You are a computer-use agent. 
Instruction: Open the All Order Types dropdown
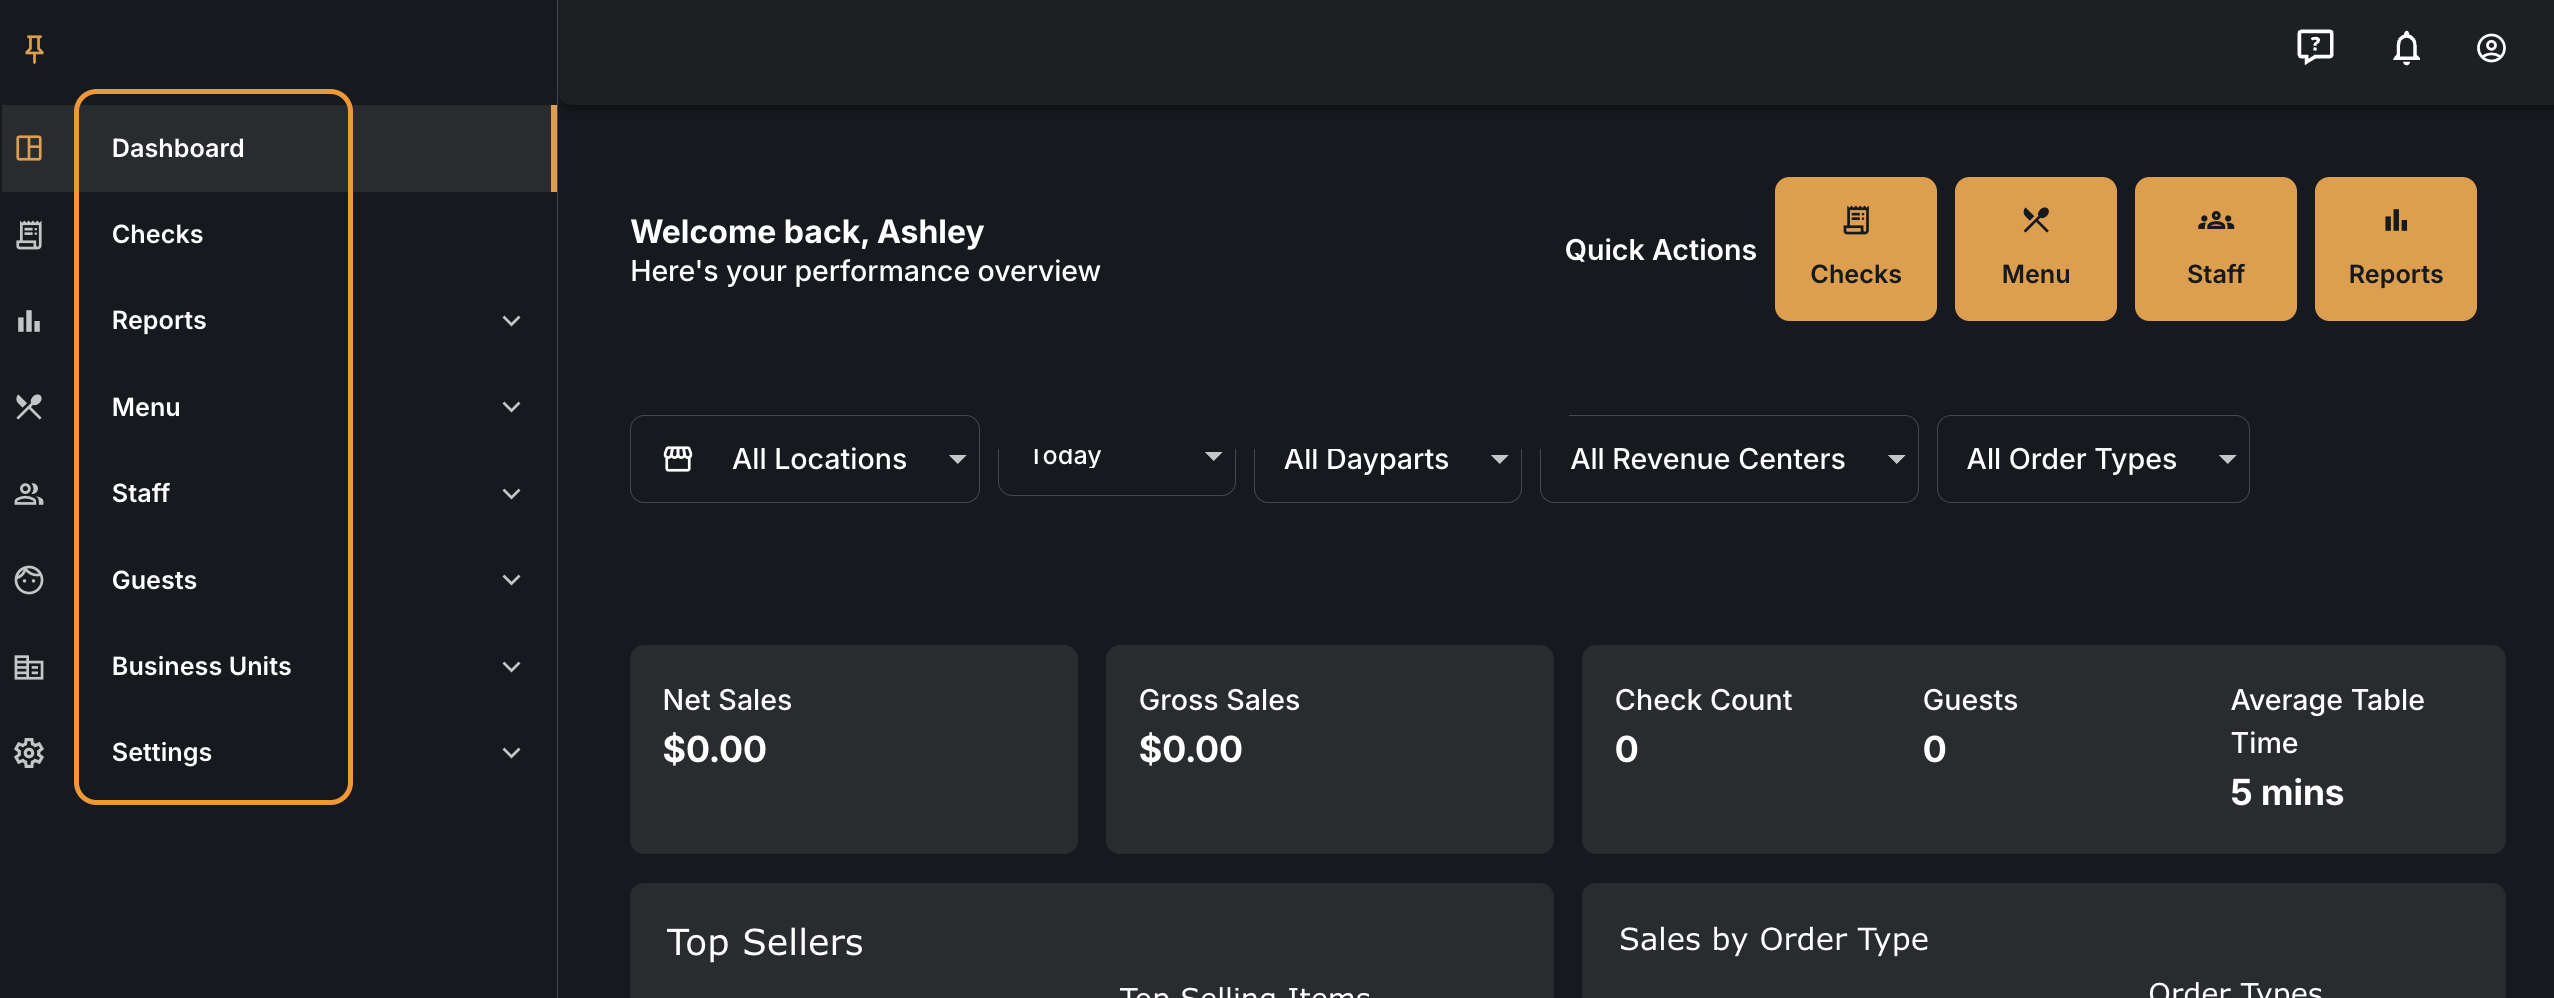pyautogui.click(x=2093, y=459)
